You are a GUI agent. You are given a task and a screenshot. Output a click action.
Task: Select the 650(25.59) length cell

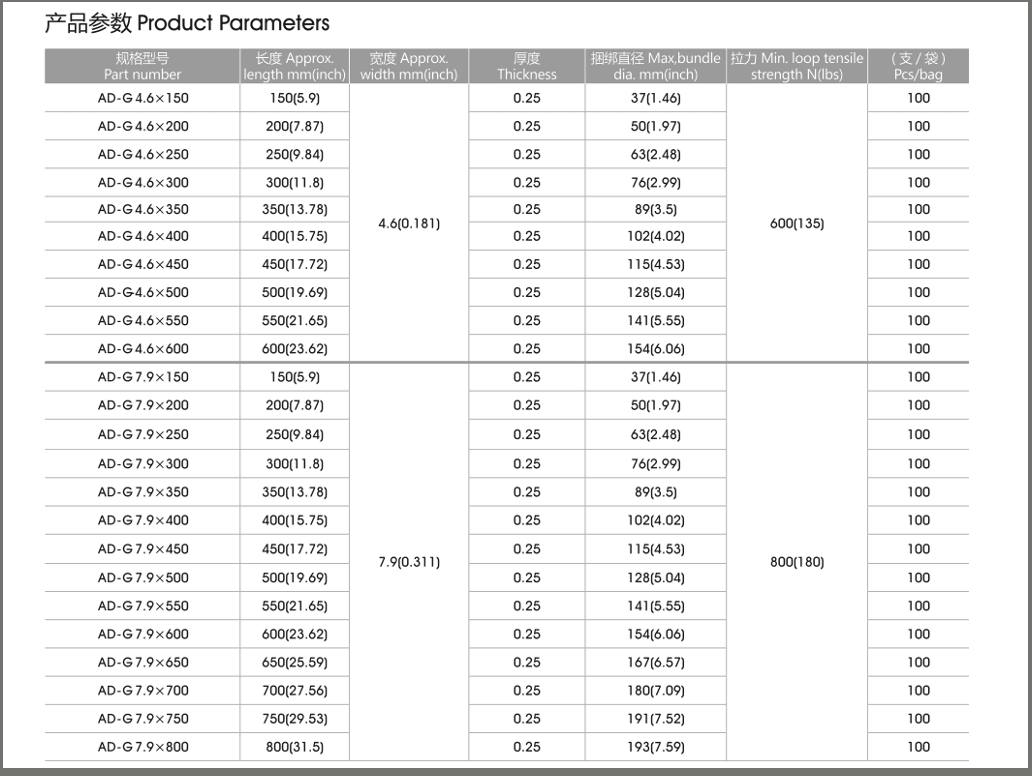pos(294,662)
